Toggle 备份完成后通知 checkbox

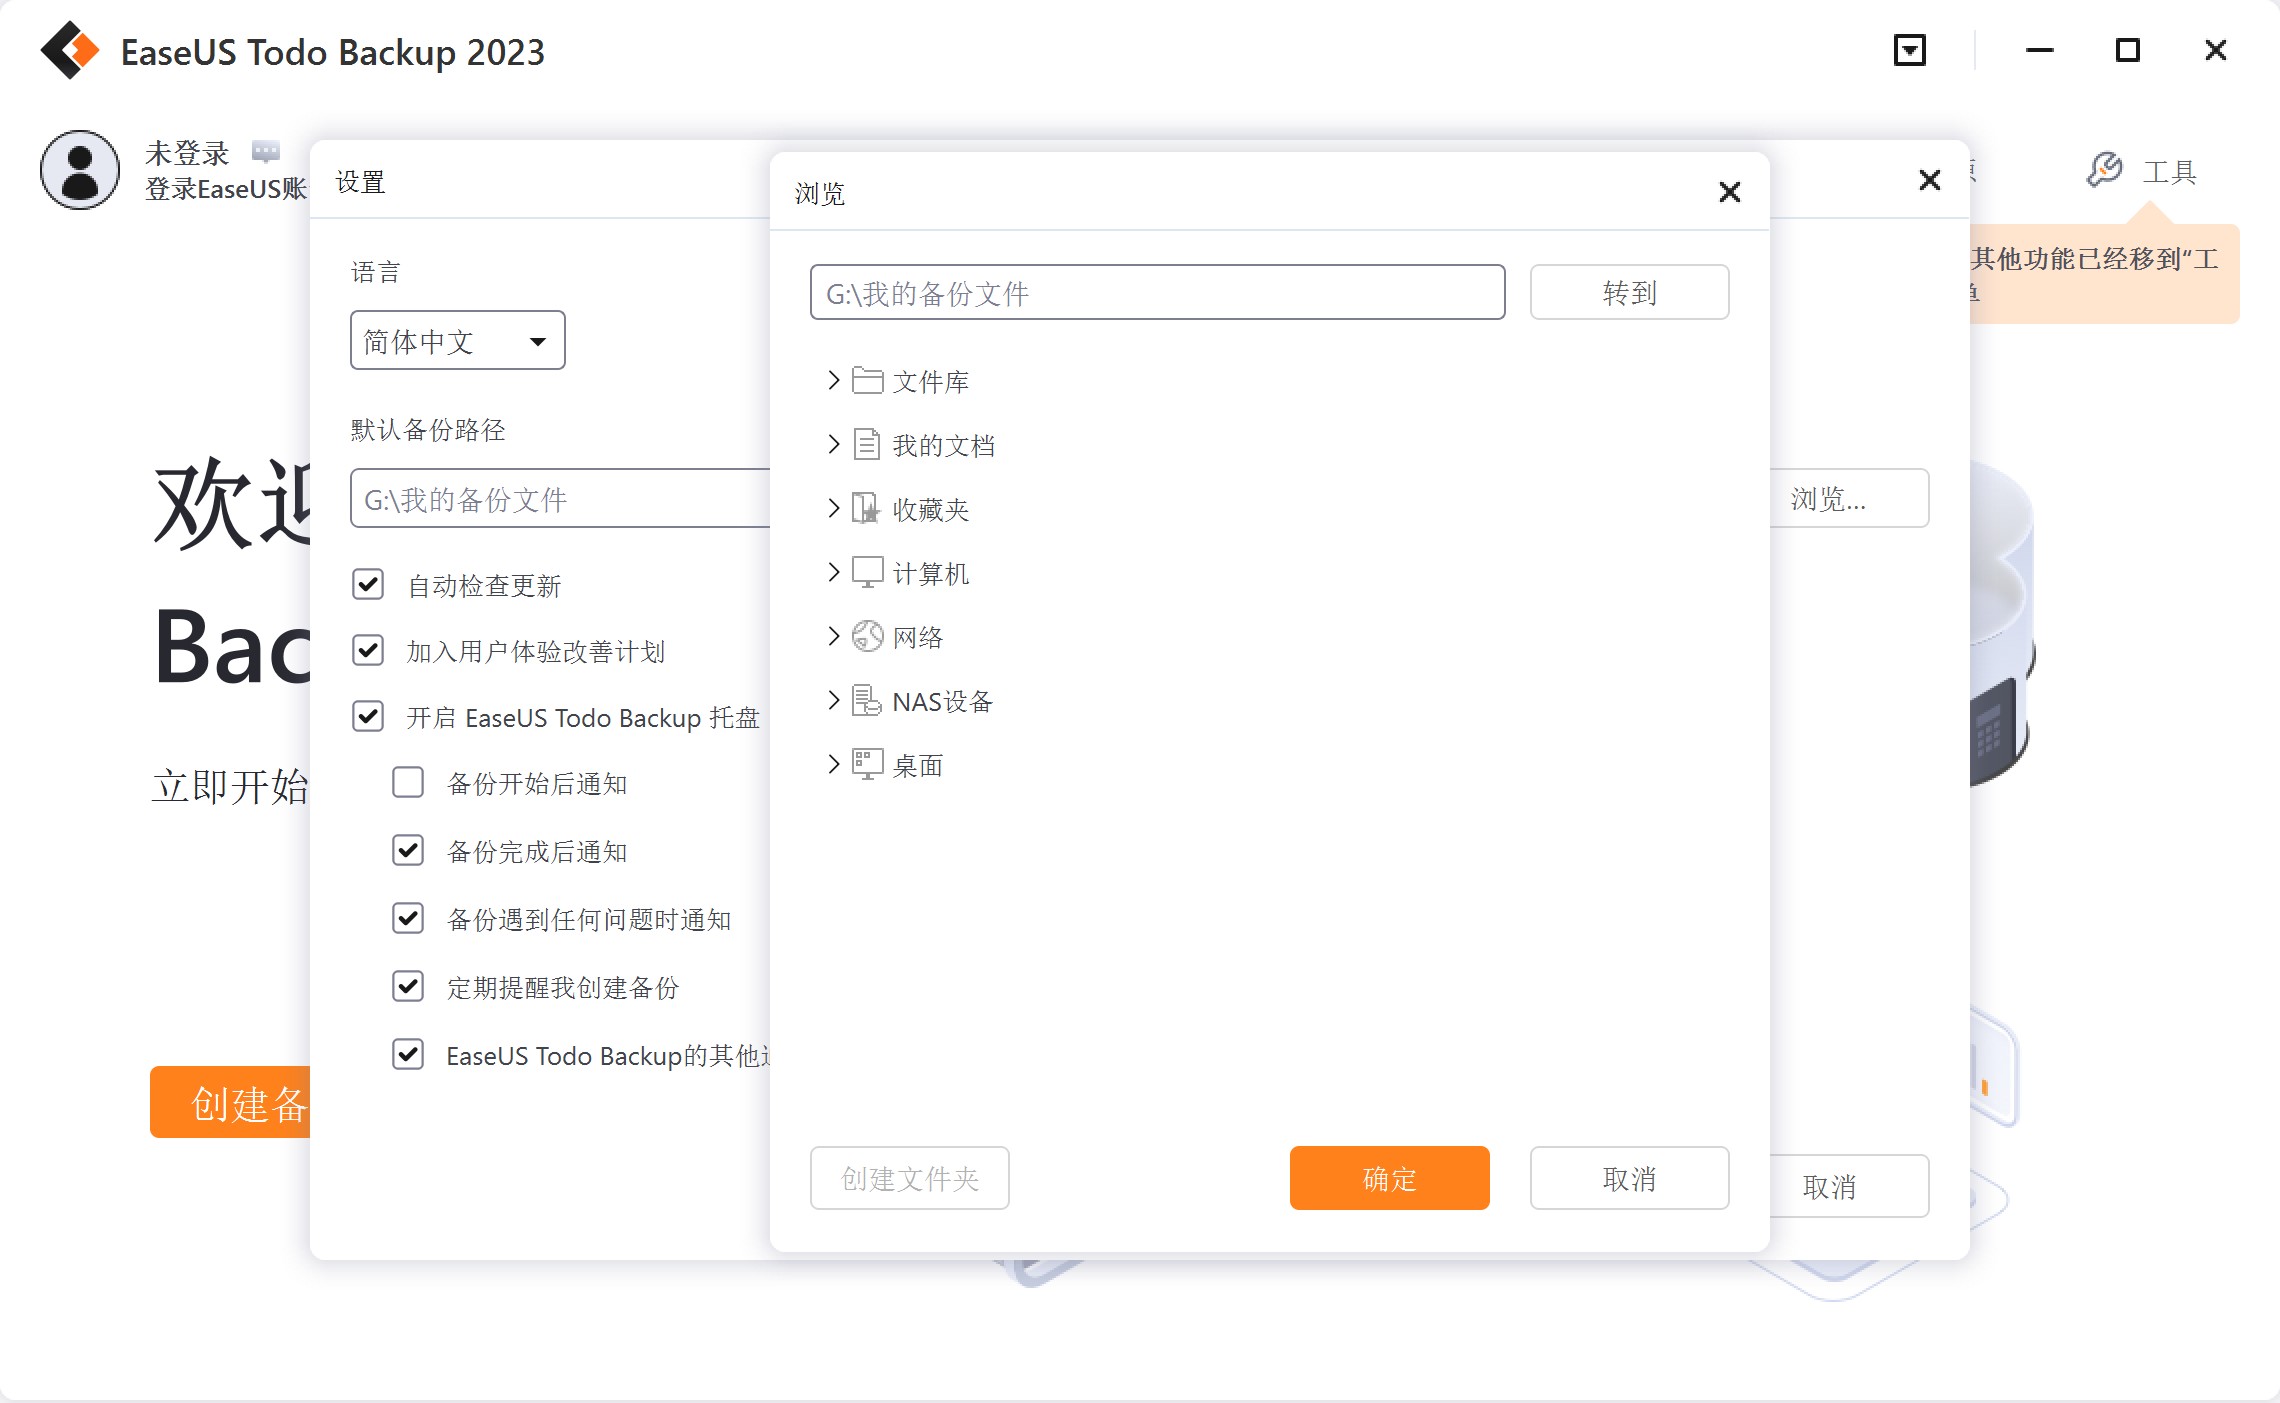point(408,850)
